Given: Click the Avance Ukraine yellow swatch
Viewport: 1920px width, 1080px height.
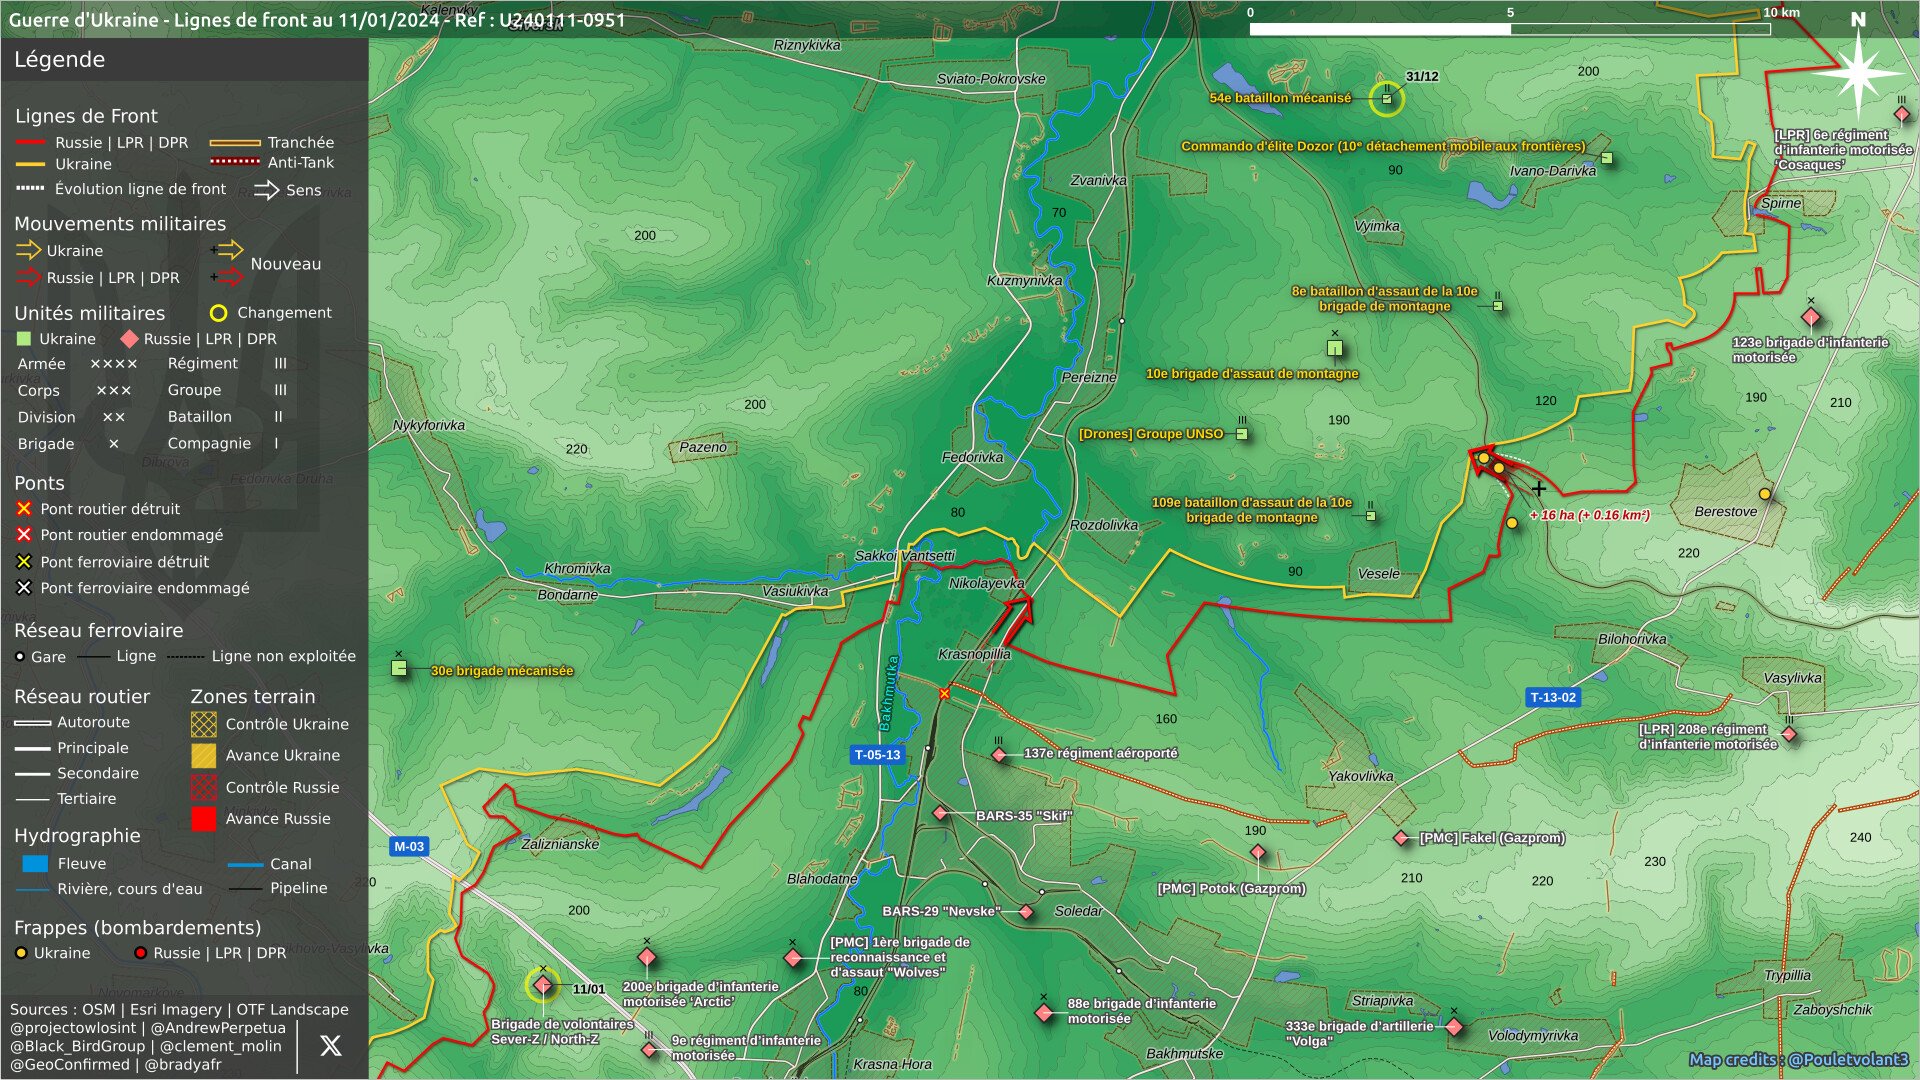Looking at the screenshot, I should pos(203,755).
